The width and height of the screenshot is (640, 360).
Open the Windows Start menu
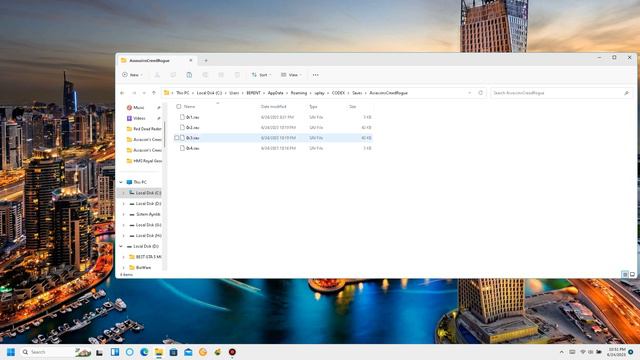coord(11,352)
